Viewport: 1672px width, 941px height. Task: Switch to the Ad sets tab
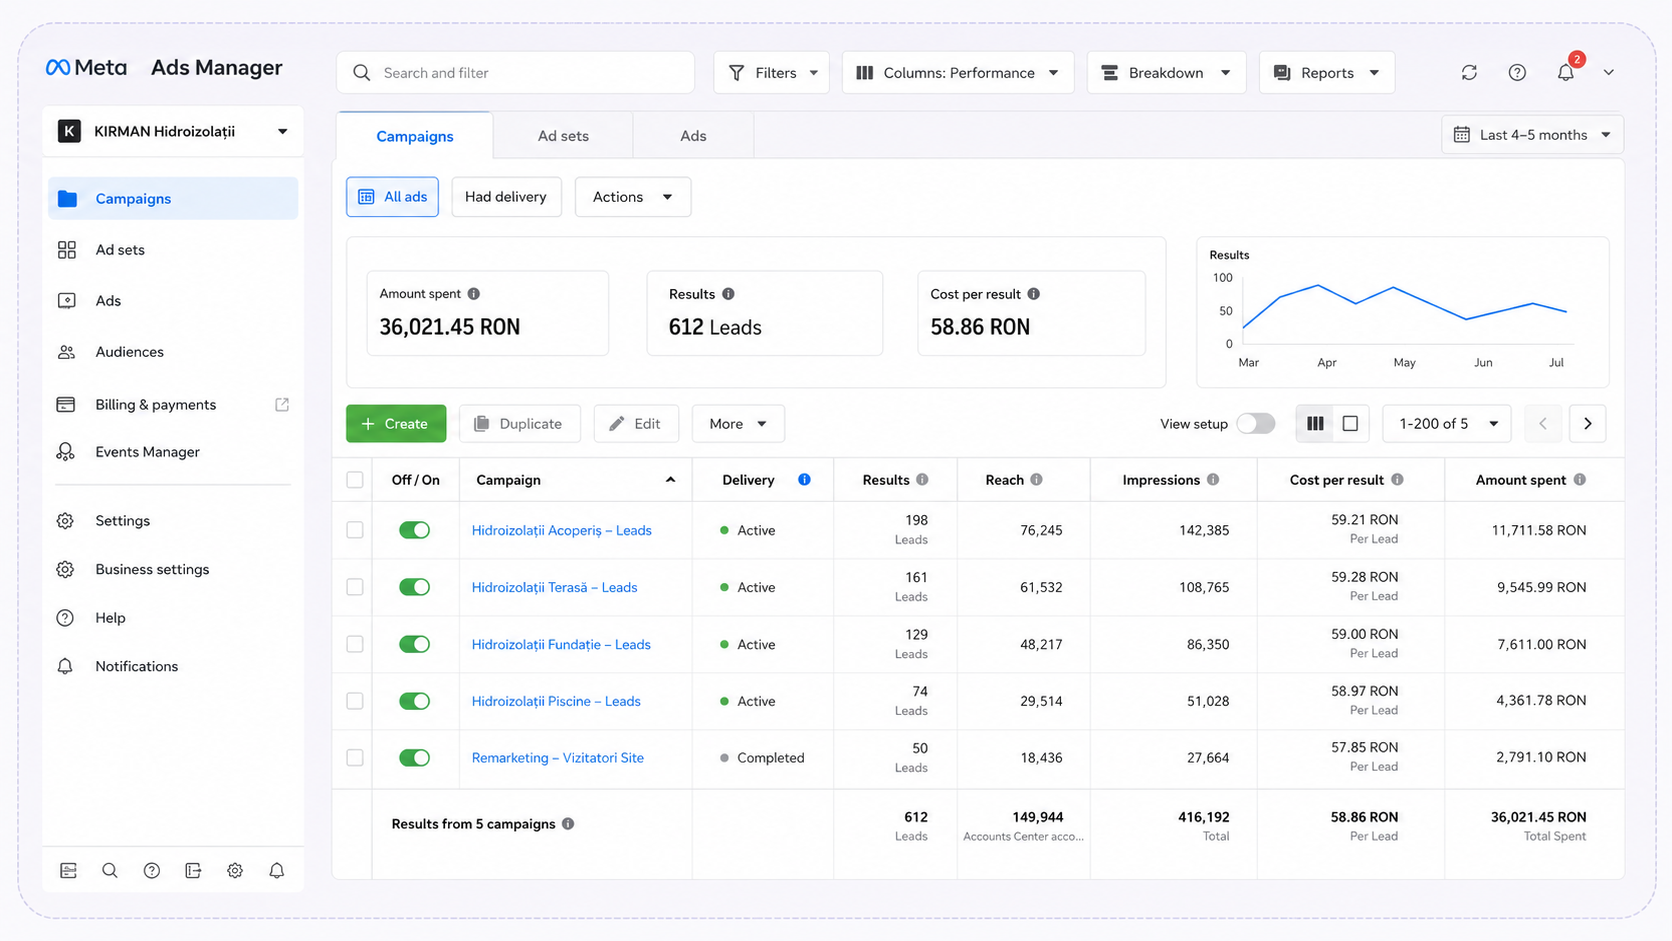click(563, 136)
